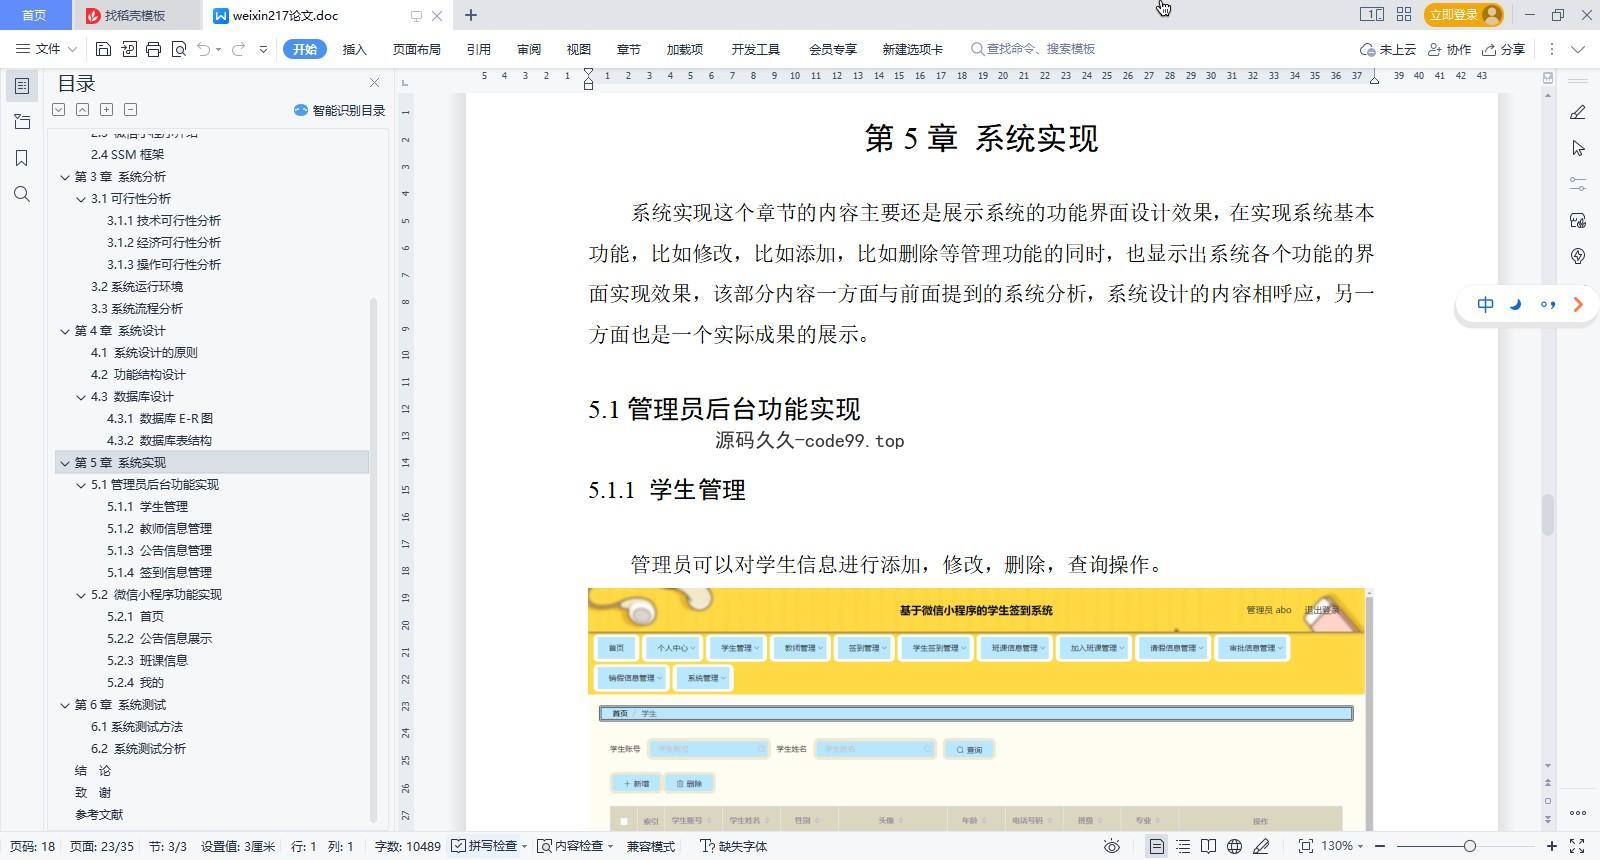Open the 视图 ribbon tab
Image resolution: width=1600 pixels, height=860 pixels.
pyautogui.click(x=578, y=49)
